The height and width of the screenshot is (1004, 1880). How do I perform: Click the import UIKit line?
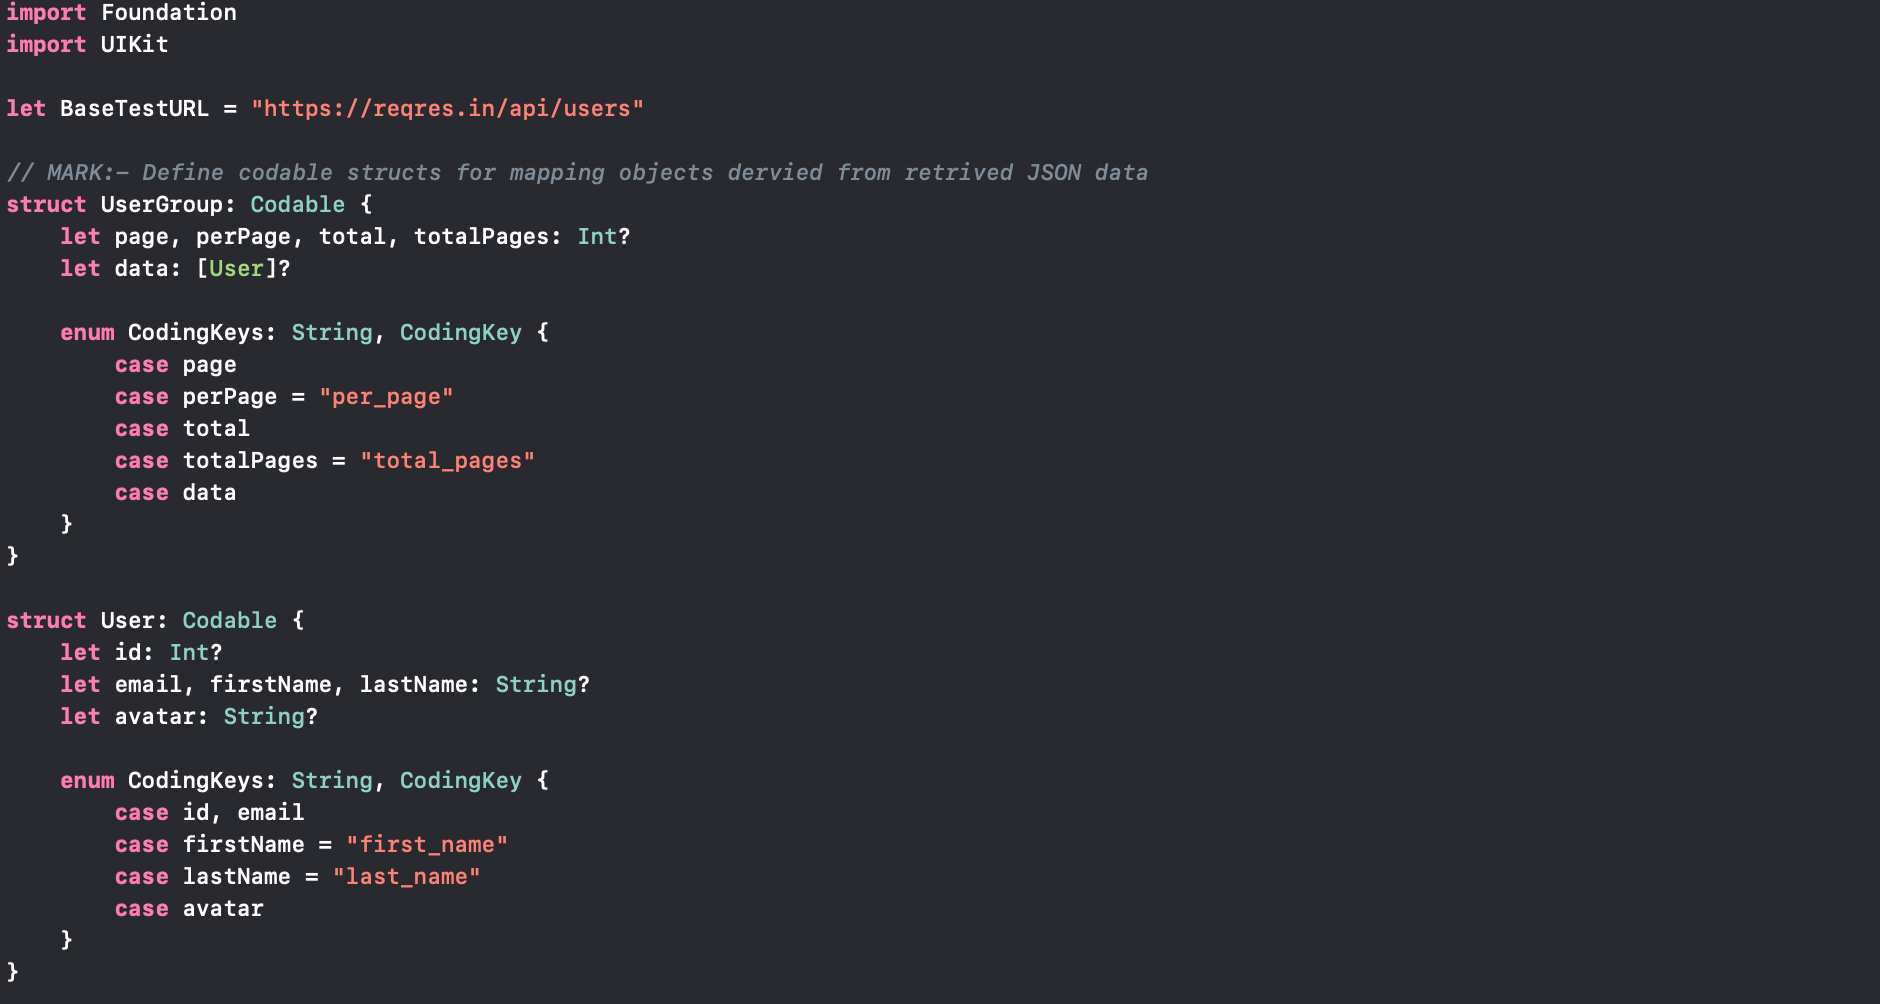(87, 44)
